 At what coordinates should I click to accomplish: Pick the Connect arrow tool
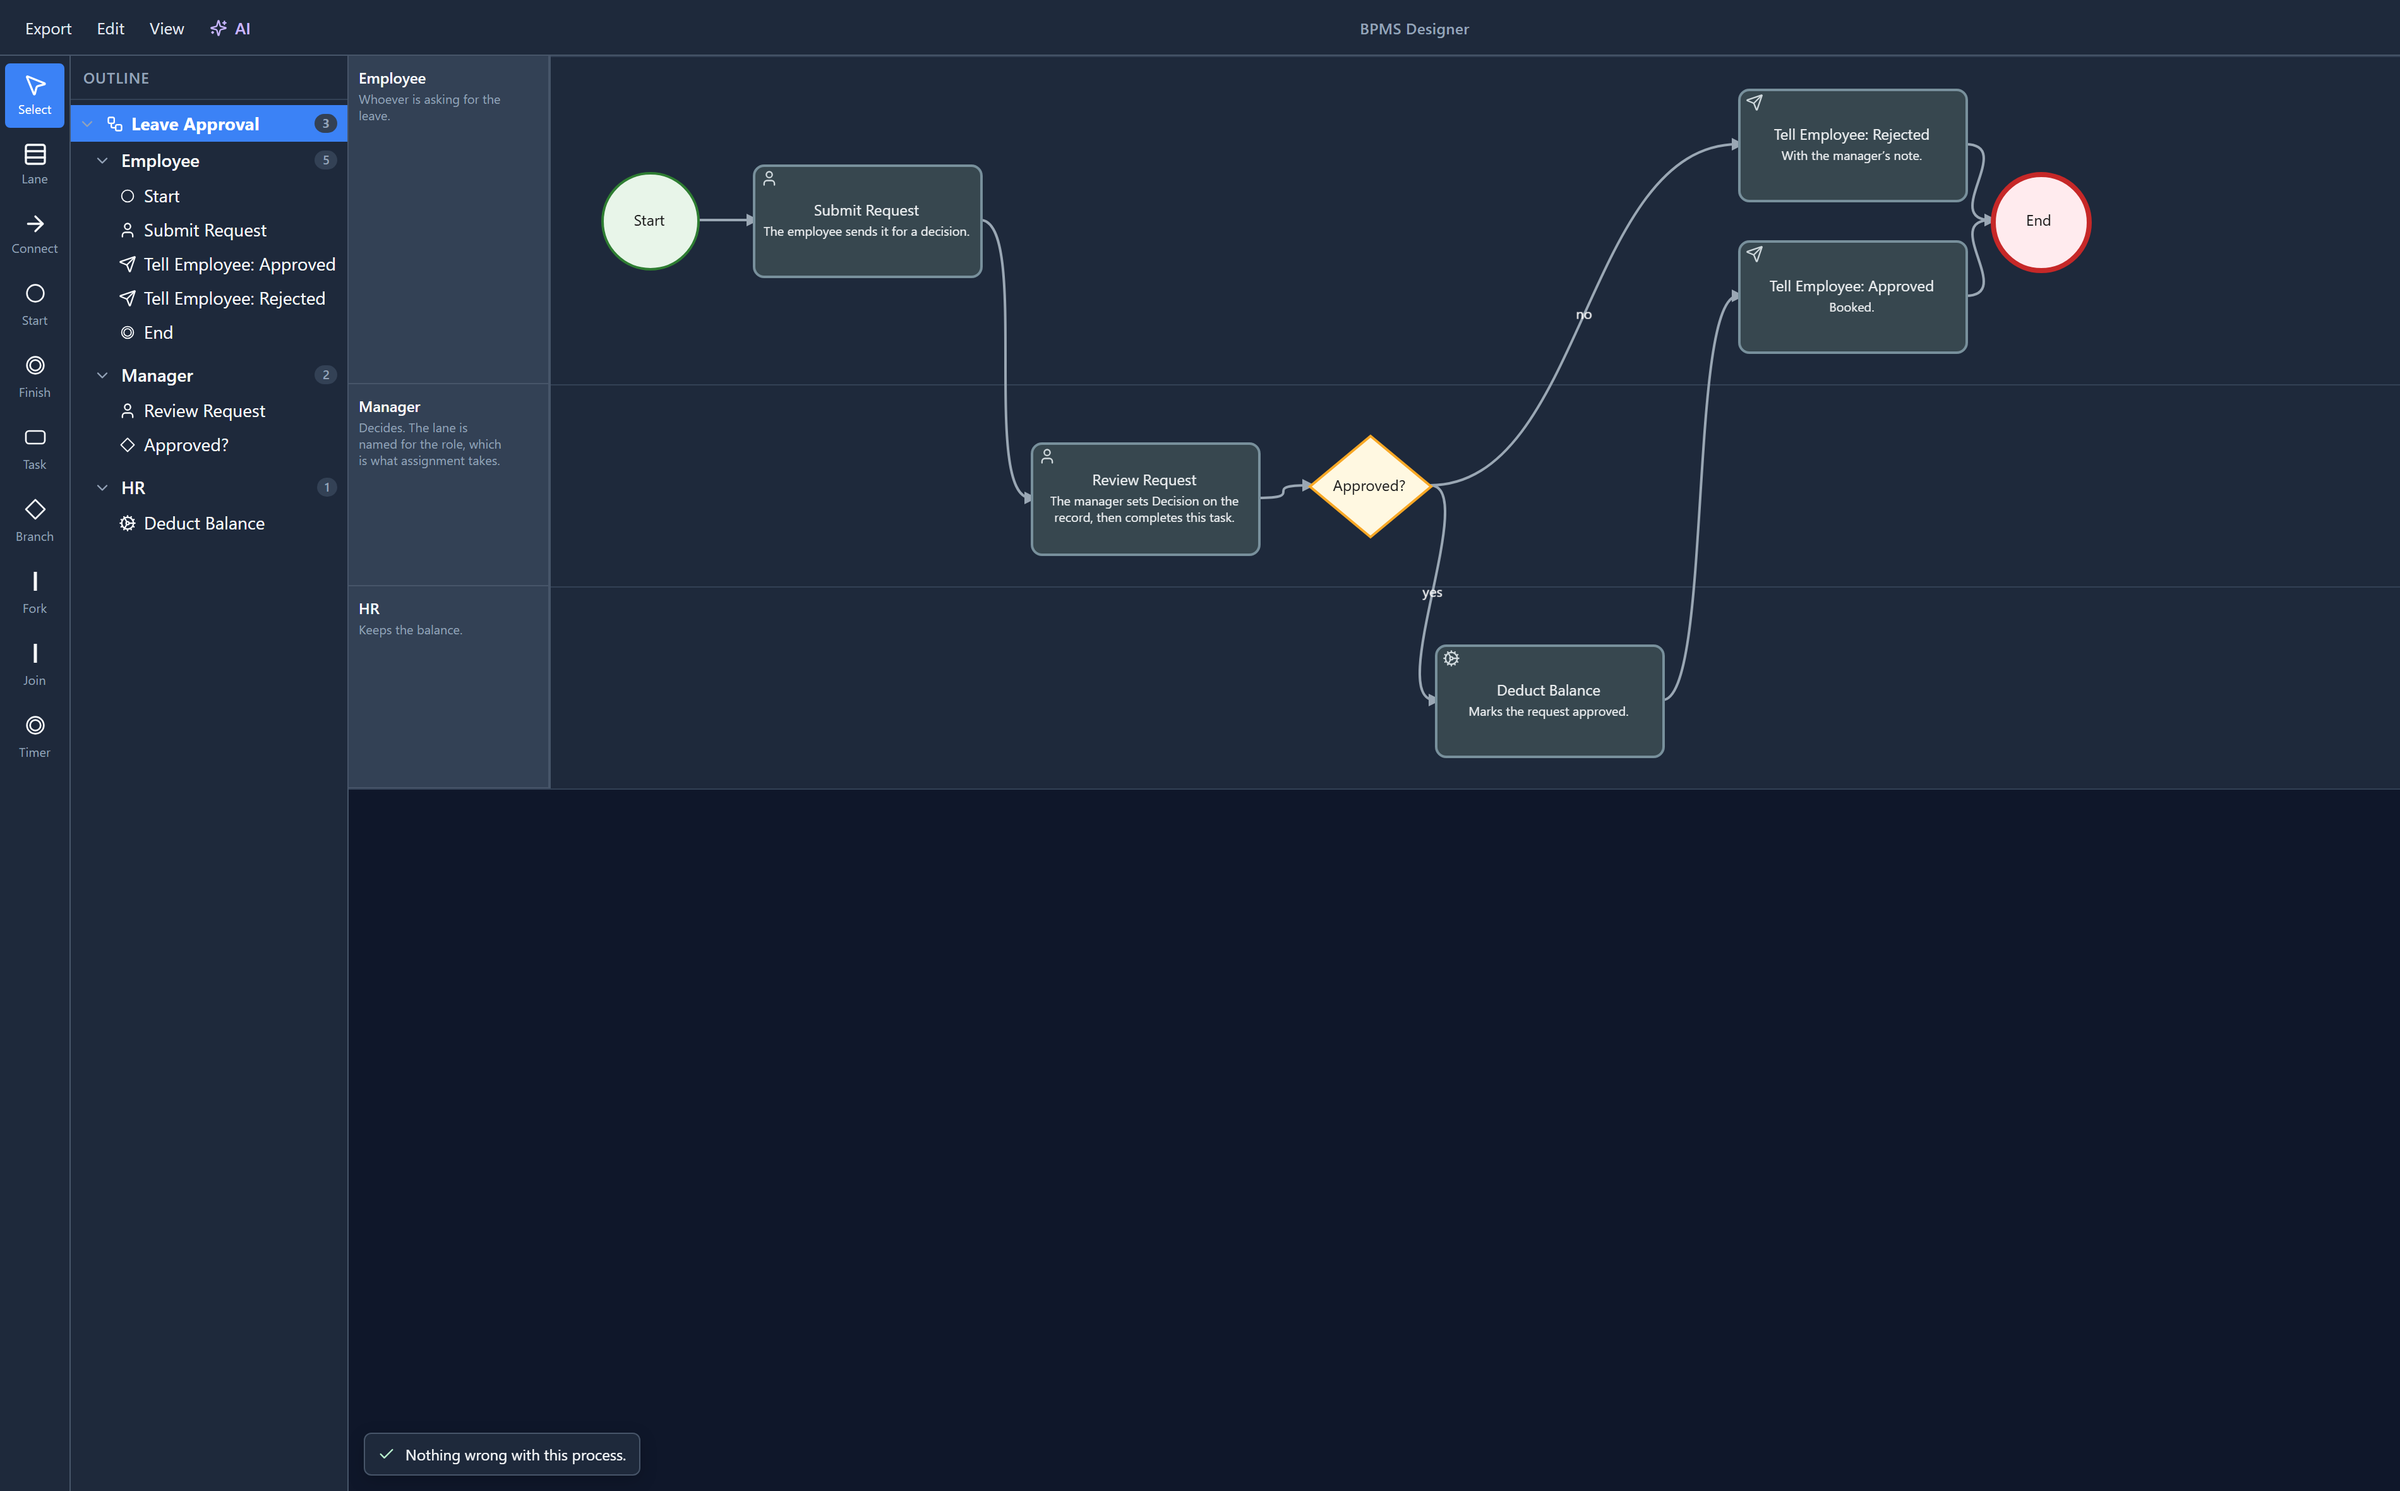35,234
